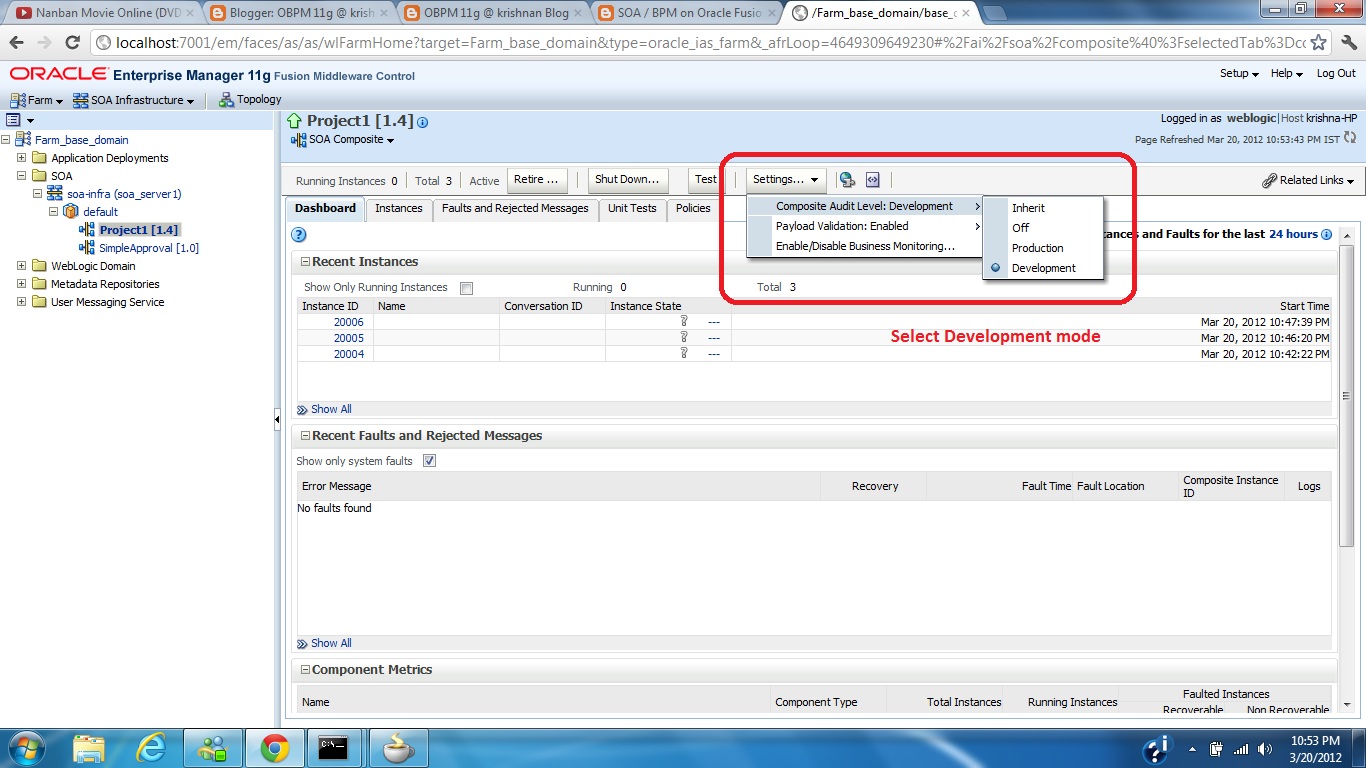
Task: Click the default partition folder icon
Action: pos(71,212)
